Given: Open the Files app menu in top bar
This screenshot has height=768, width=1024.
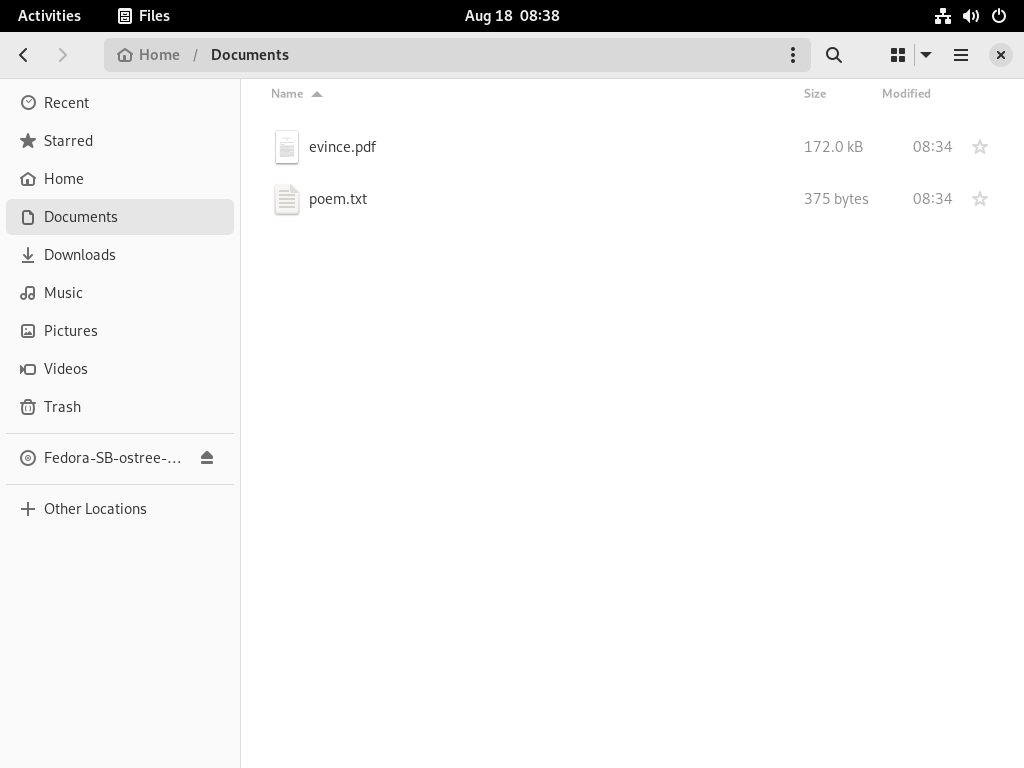Looking at the screenshot, I should 144,16.
